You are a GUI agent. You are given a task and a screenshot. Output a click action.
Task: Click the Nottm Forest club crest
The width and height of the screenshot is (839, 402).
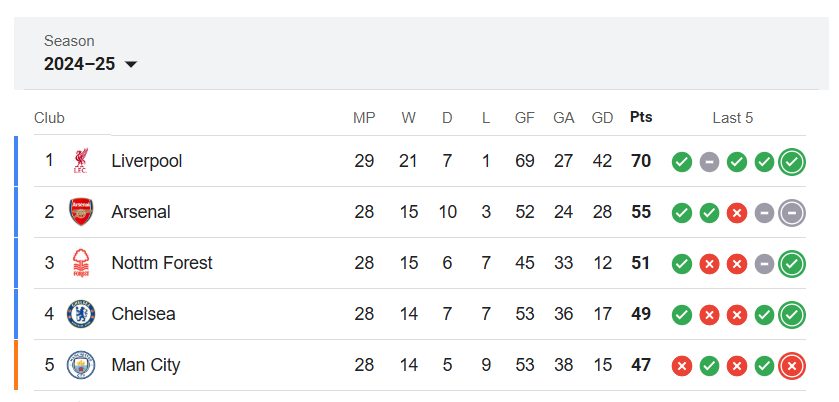click(81, 263)
